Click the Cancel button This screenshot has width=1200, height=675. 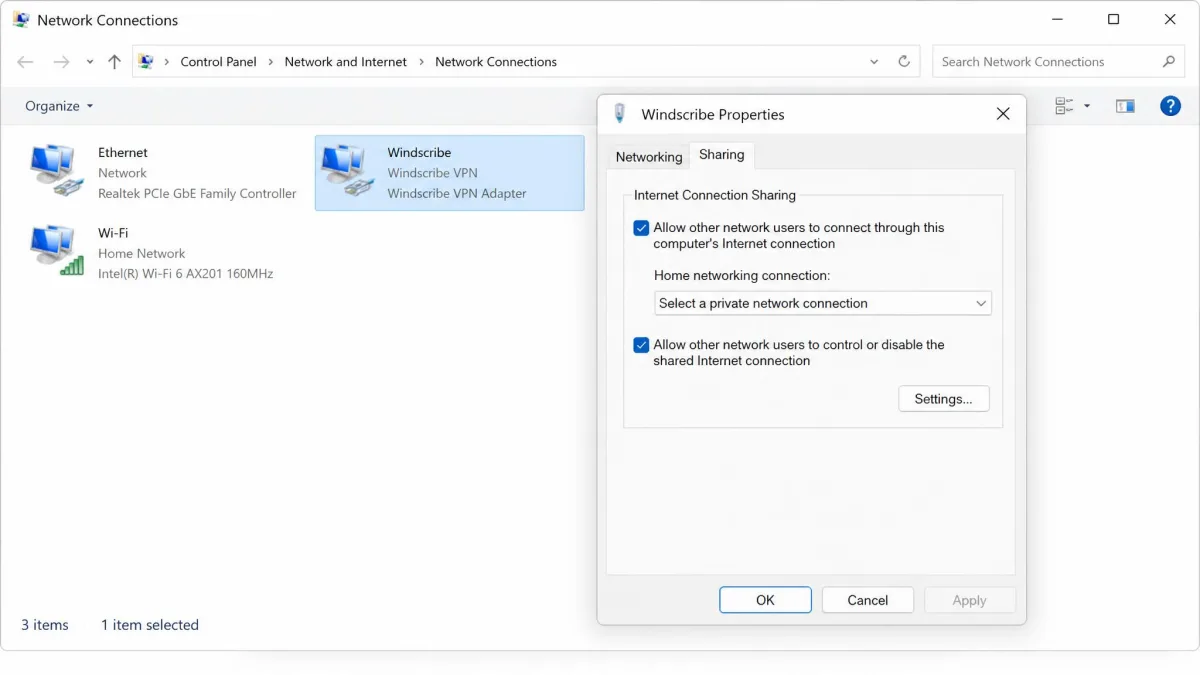(867, 600)
